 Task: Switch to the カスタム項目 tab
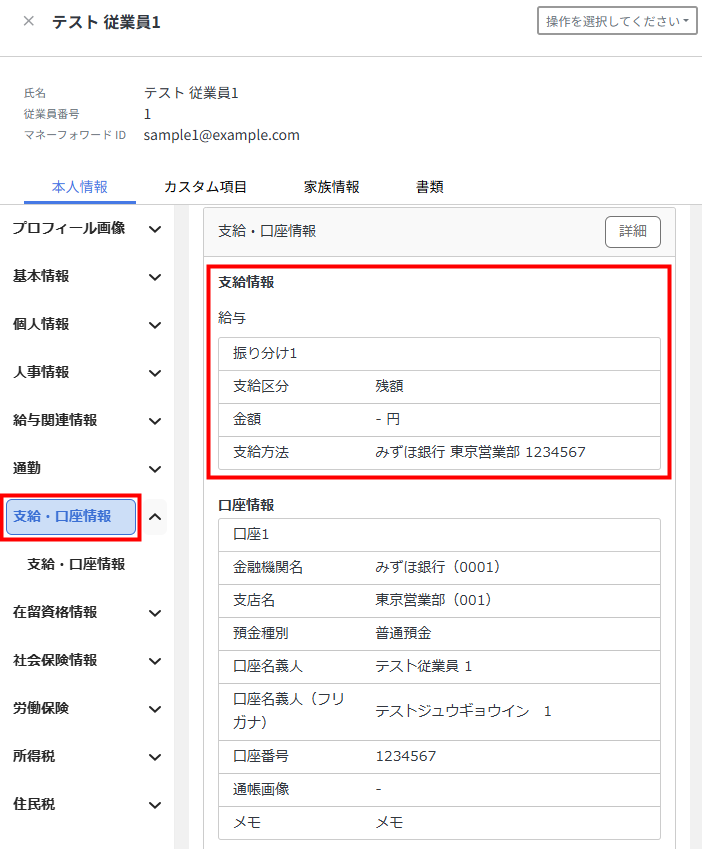[x=205, y=187]
